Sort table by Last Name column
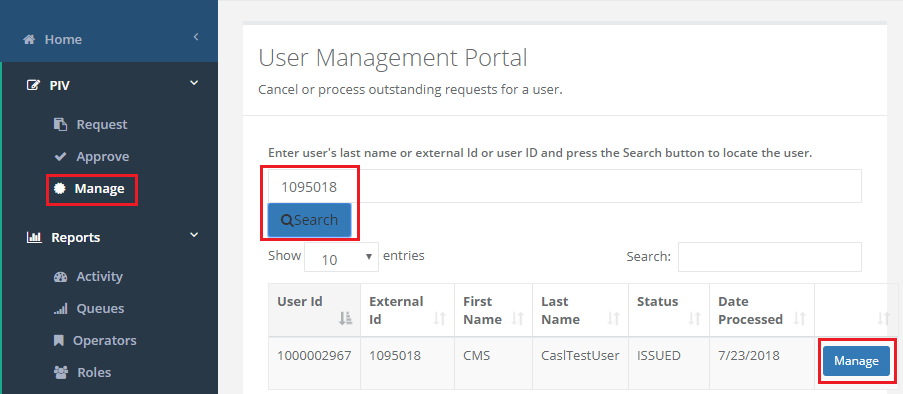 580,310
